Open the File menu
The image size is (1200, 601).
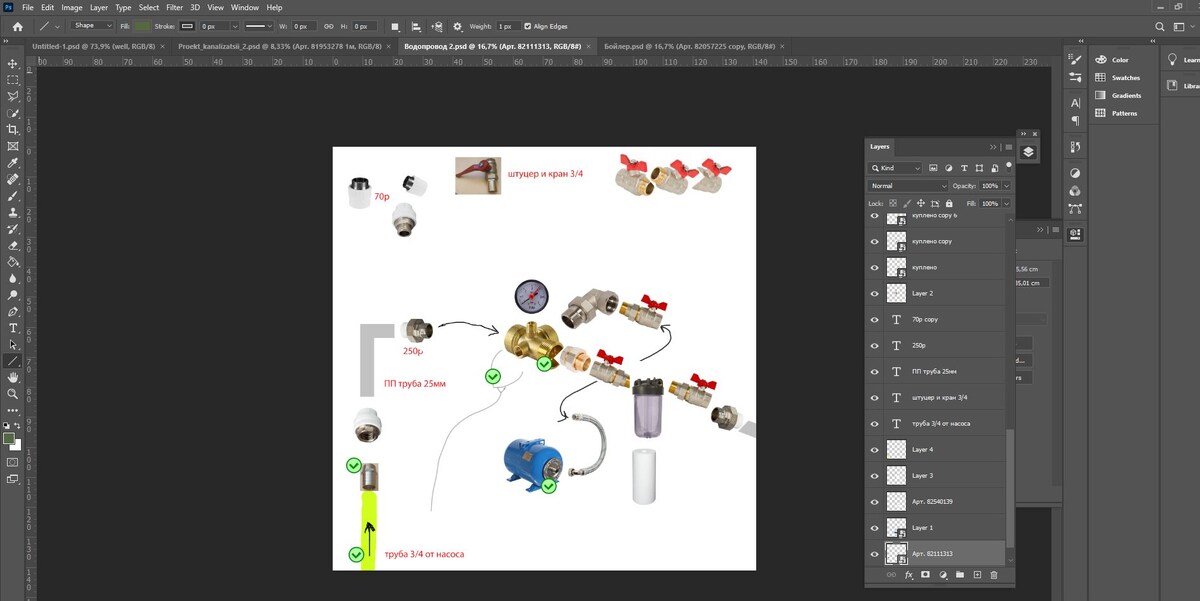(28, 7)
